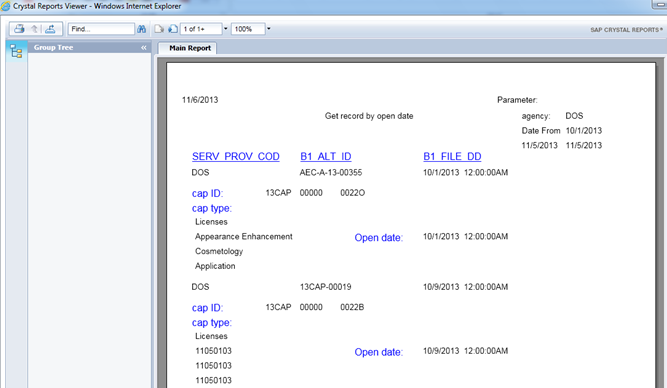The width and height of the screenshot is (667, 388).
Task: Select the 13CAP-00019 record ID
Action: (325, 287)
